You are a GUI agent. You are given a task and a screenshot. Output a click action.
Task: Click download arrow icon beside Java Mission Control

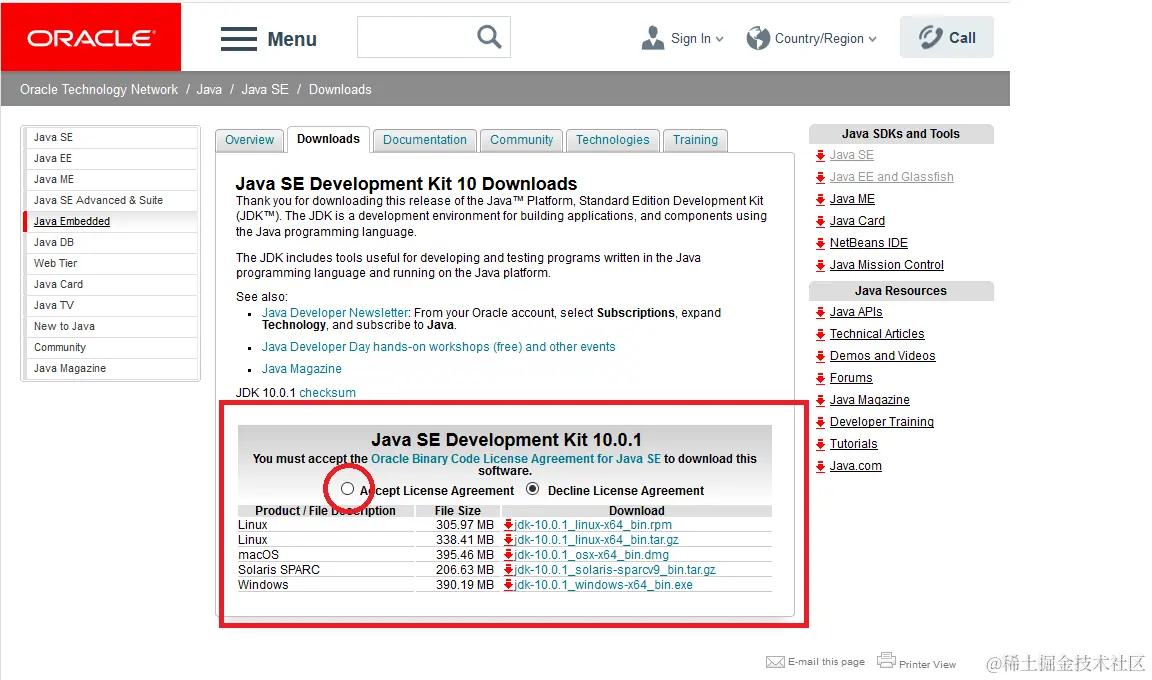(x=820, y=265)
